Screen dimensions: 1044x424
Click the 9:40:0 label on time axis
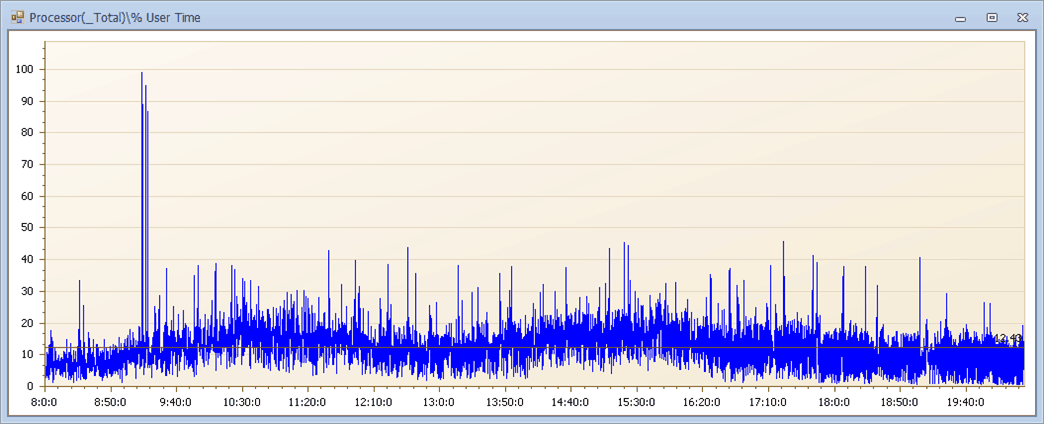[x=175, y=402]
